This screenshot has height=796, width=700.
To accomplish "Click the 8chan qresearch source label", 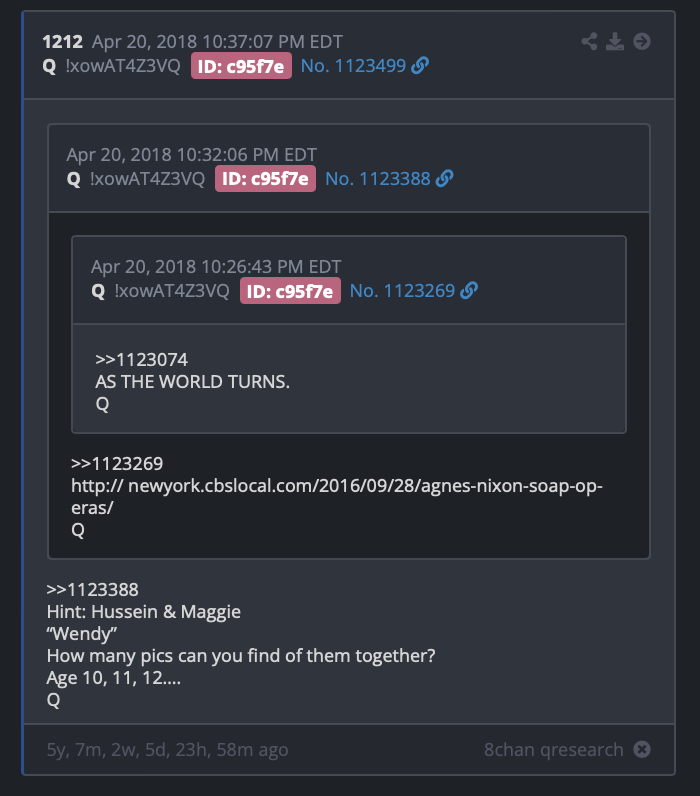I will tap(553, 750).
